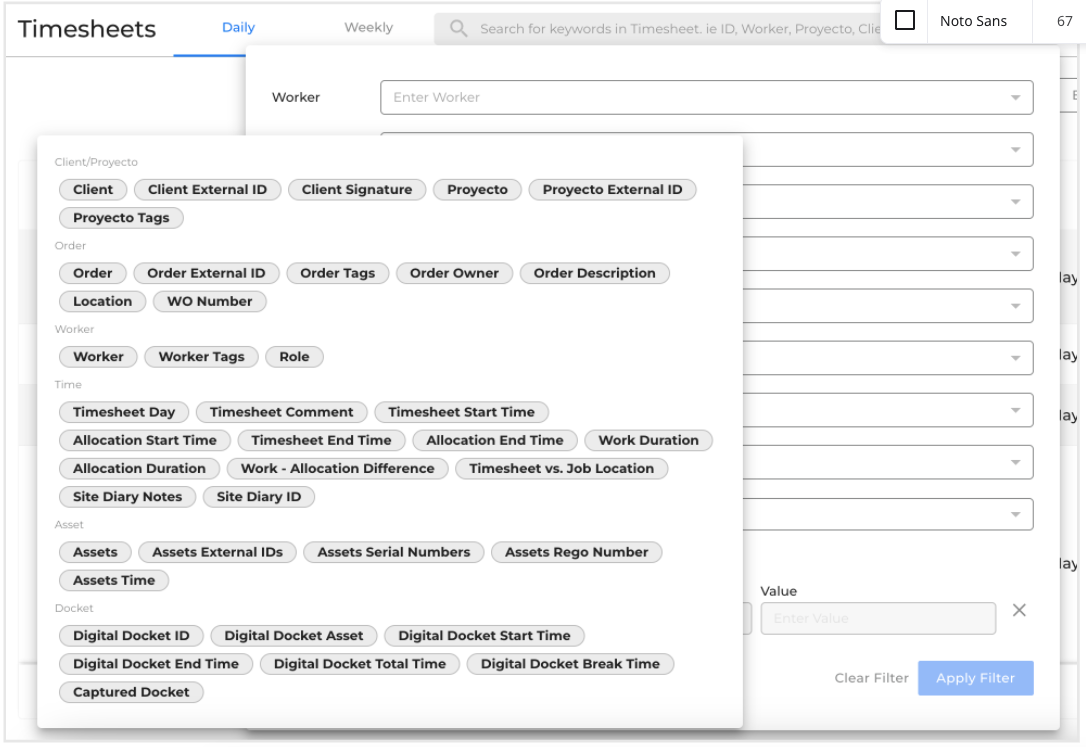Select Proyecto External ID chip
The width and height of the screenshot is (1086, 747).
coord(612,190)
